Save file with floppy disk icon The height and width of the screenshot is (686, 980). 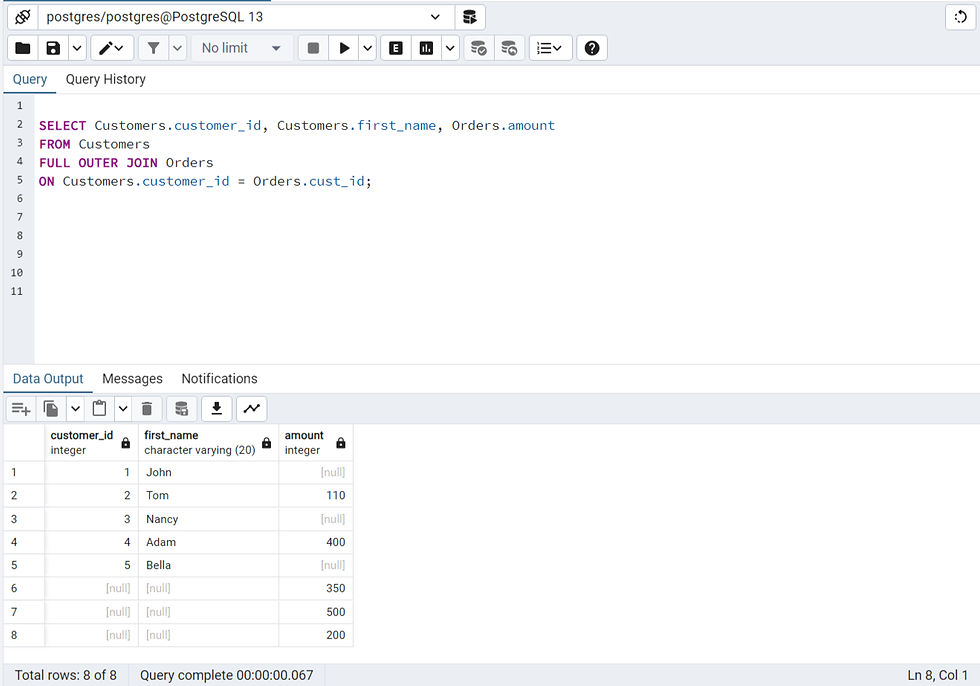pyautogui.click(x=53, y=48)
